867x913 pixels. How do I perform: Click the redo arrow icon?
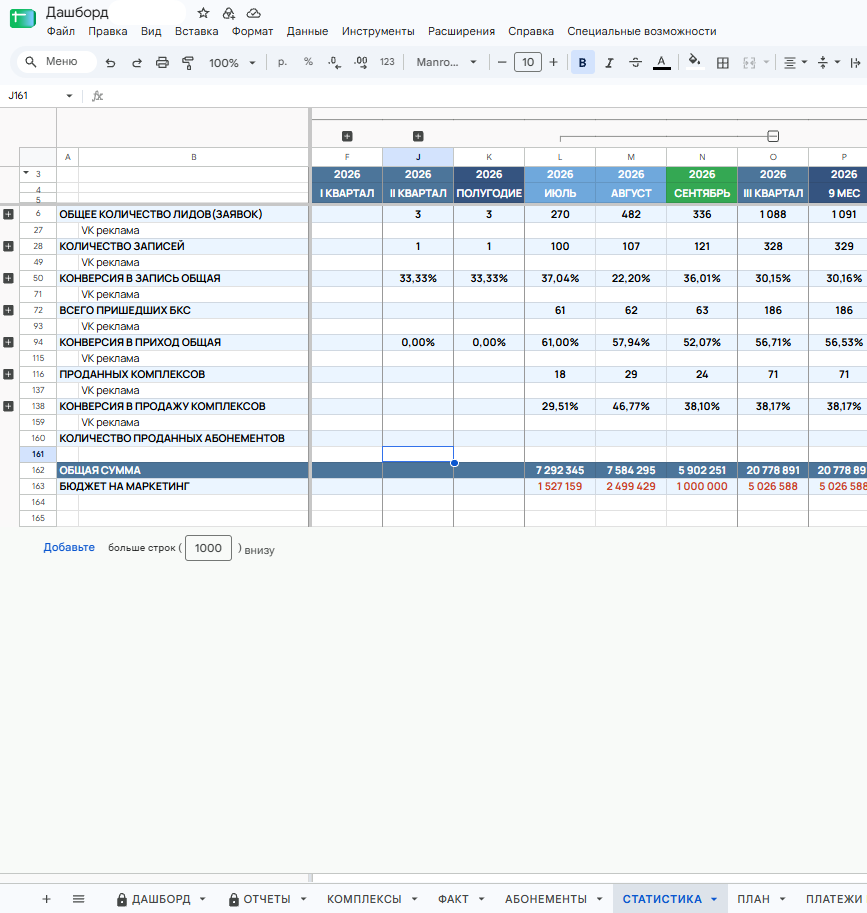[137, 63]
